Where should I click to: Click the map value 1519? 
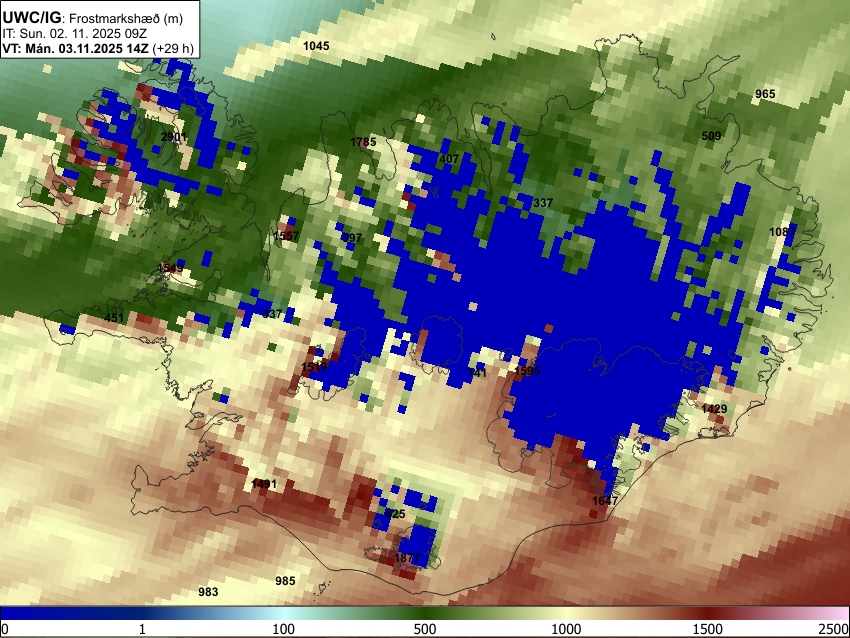point(314,367)
